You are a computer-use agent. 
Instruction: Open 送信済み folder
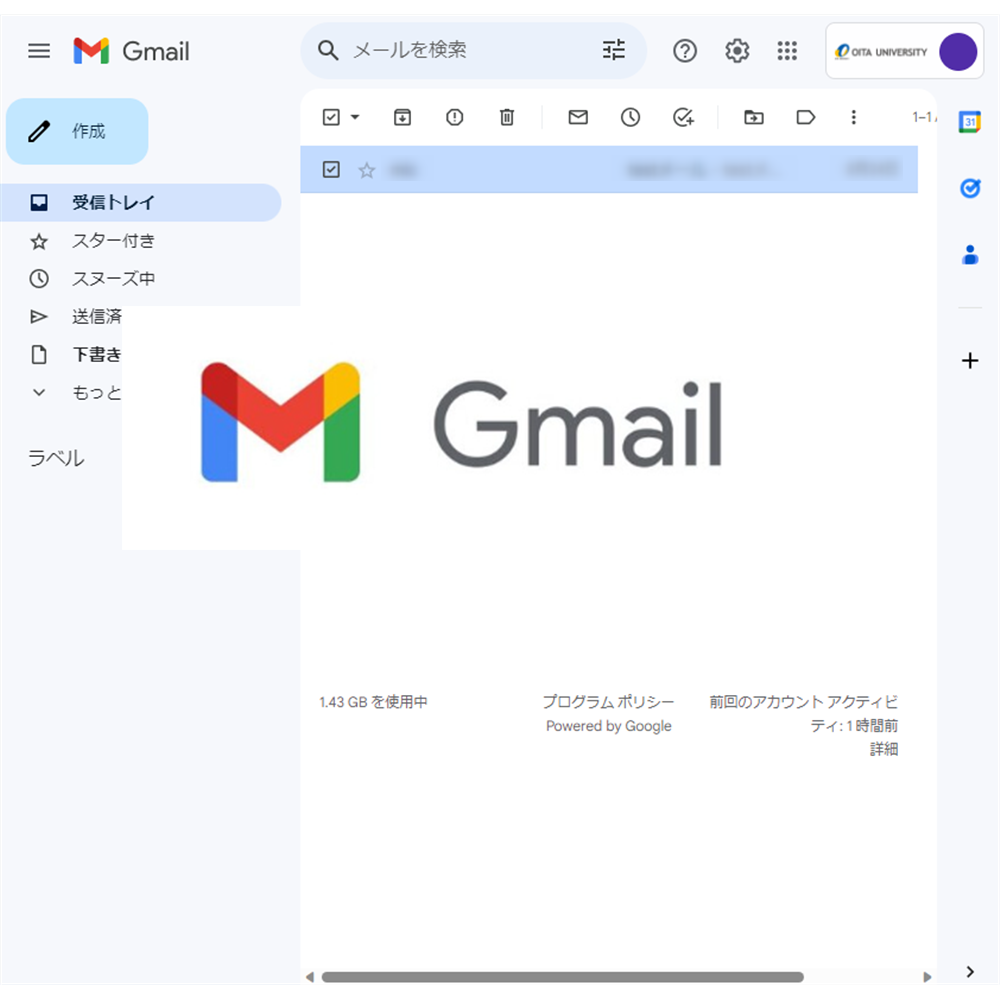click(77, 316)
